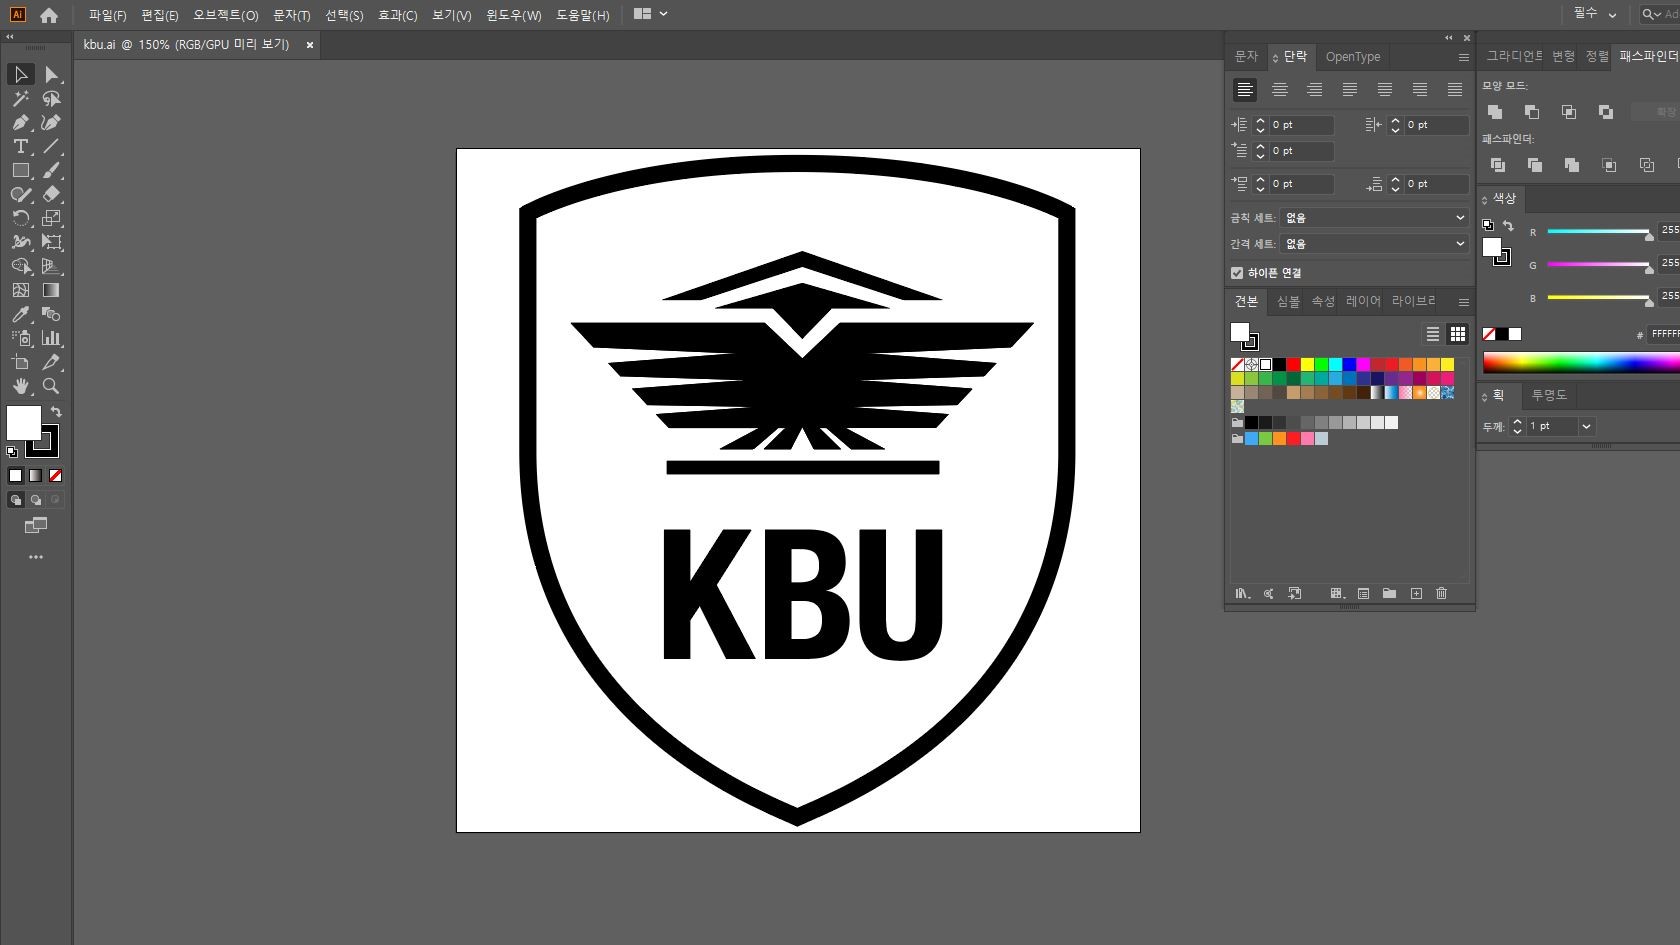The height and width of the screenshot is (945, 1680).
Task: Open the 간격 세트 dropdown
Action: pos(1374,244)
